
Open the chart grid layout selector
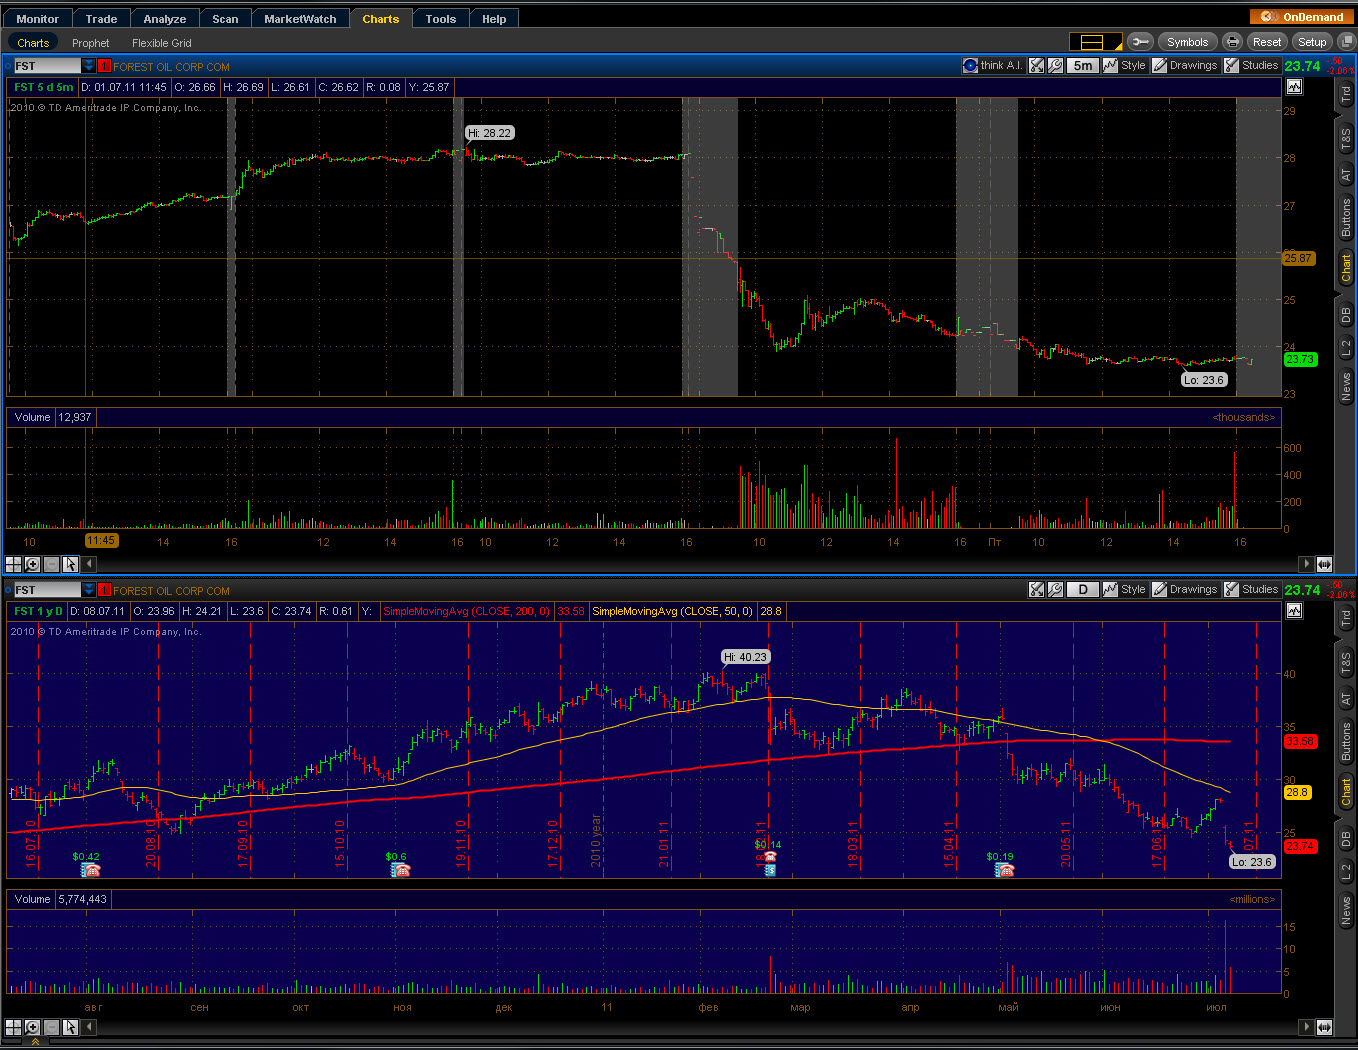(x=1096, y=42)
